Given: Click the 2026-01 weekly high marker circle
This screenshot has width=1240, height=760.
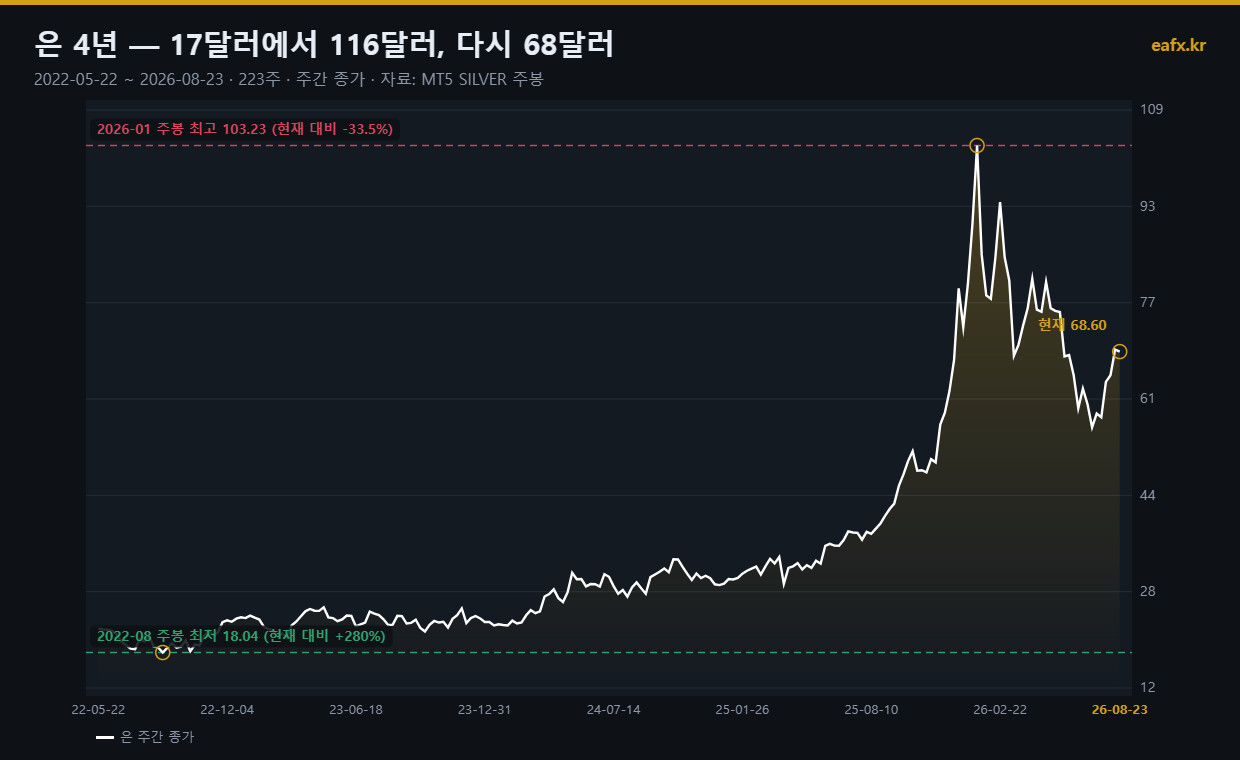Looking at the screenshot, I should click(977, 145).
